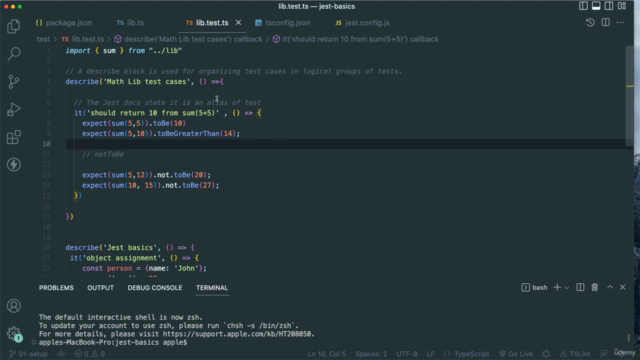Image resolution: width=640 pixels, height=360 pixels.
Task: Kill the terminal with trash icon
Action: click(x=595, y=287)
